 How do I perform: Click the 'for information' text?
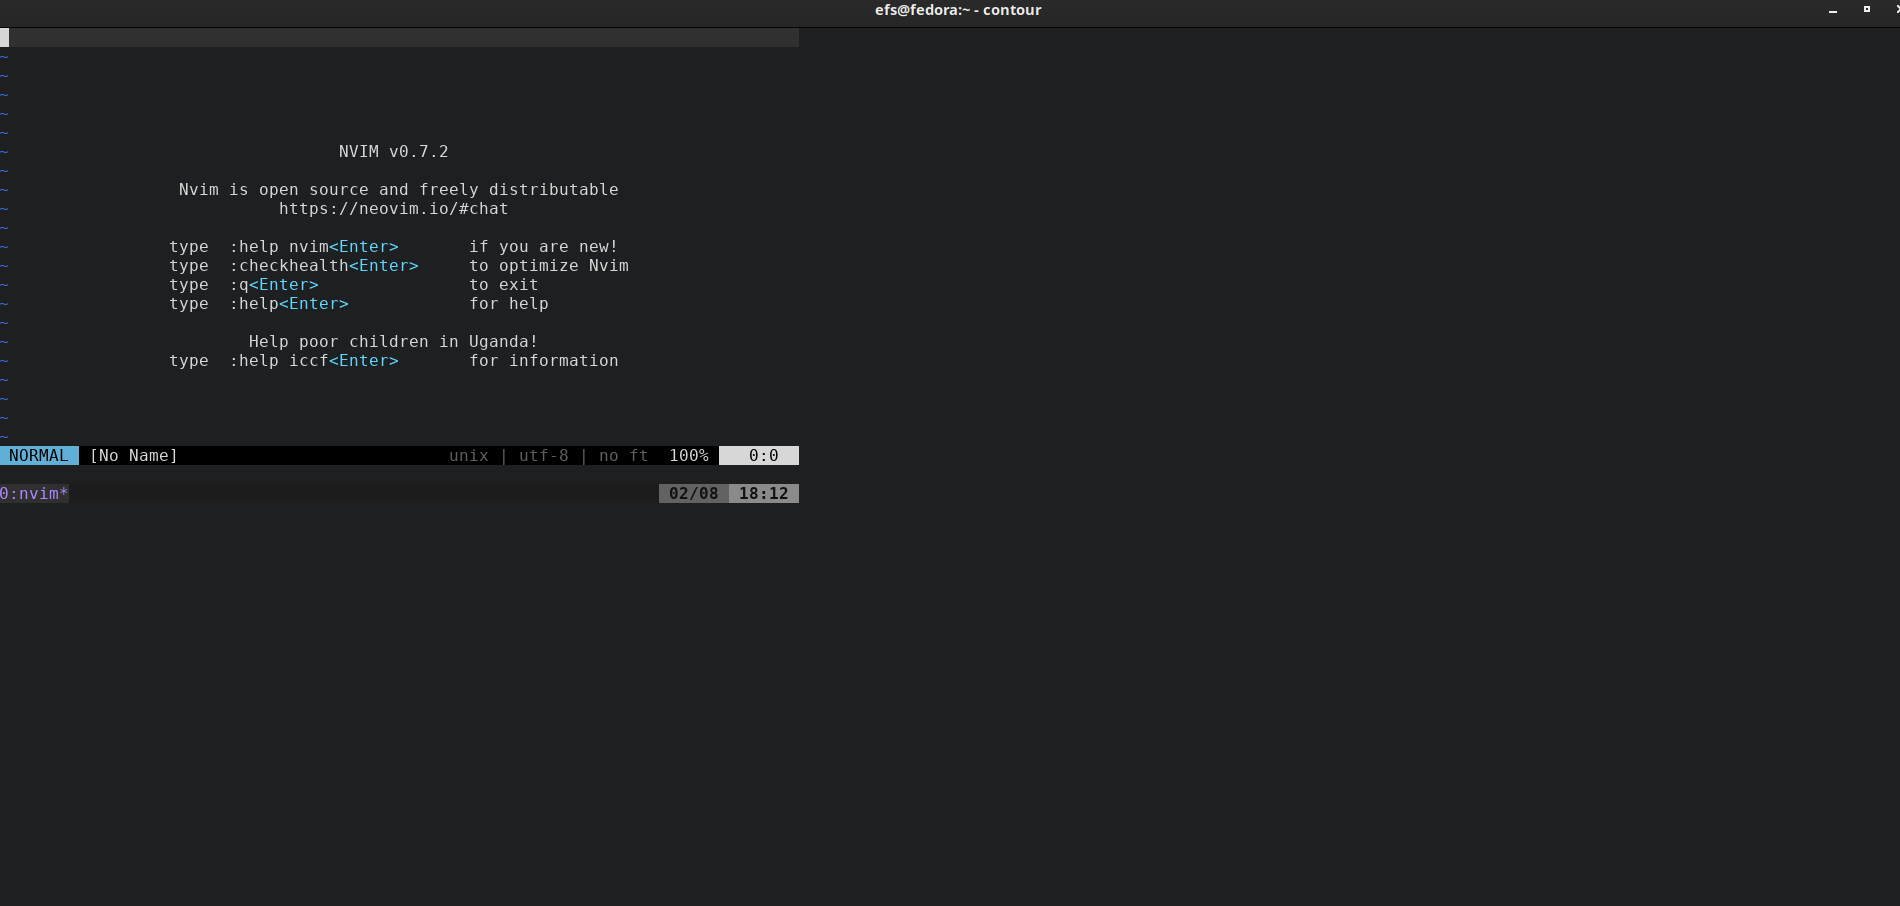[x=544, y=360]
